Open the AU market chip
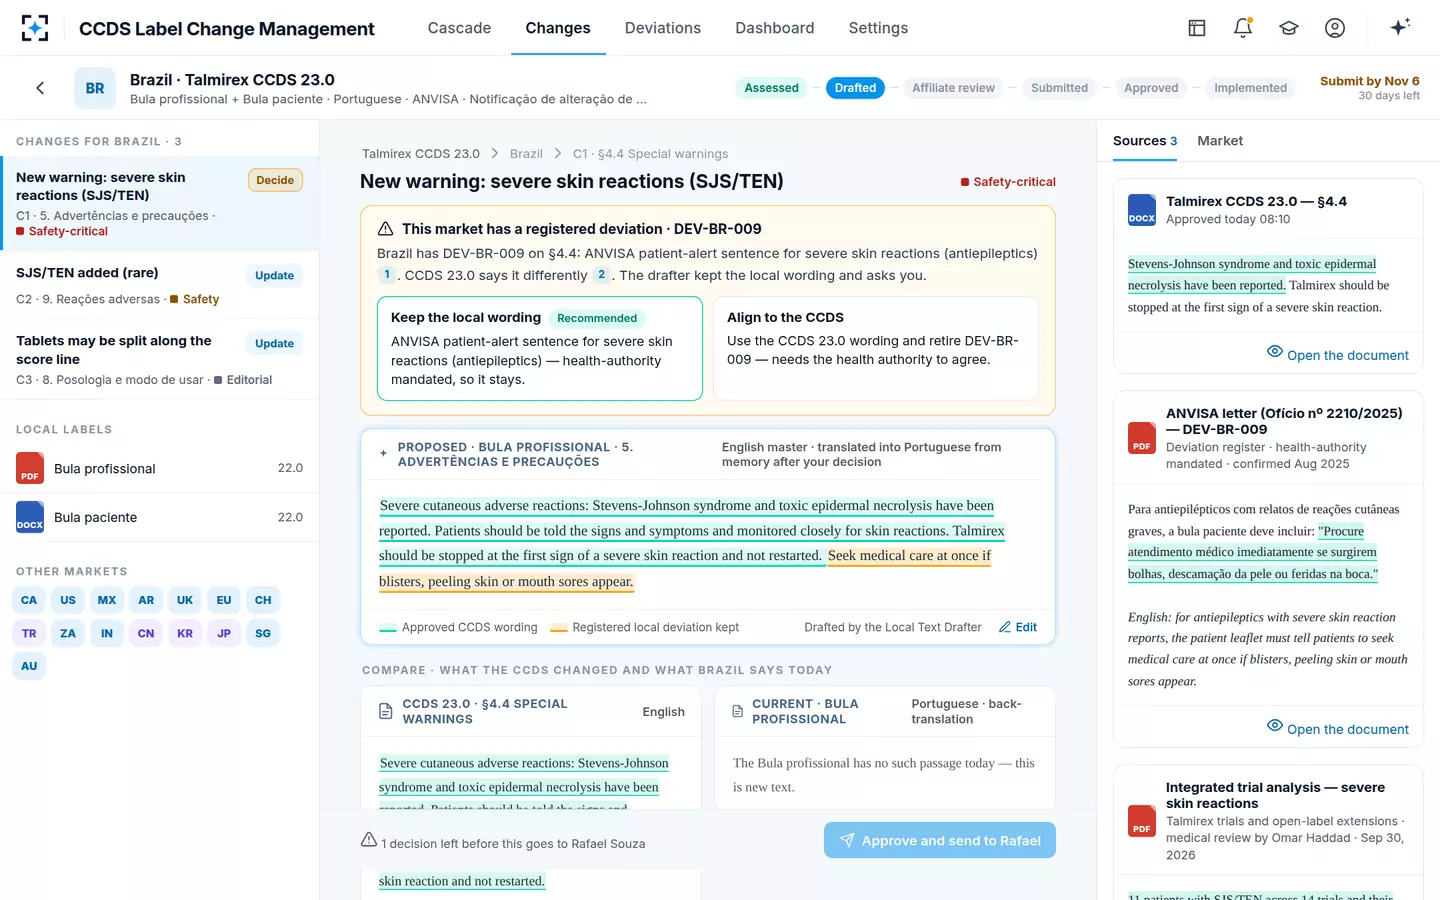Screen dimensions: 1440x900 29,666
